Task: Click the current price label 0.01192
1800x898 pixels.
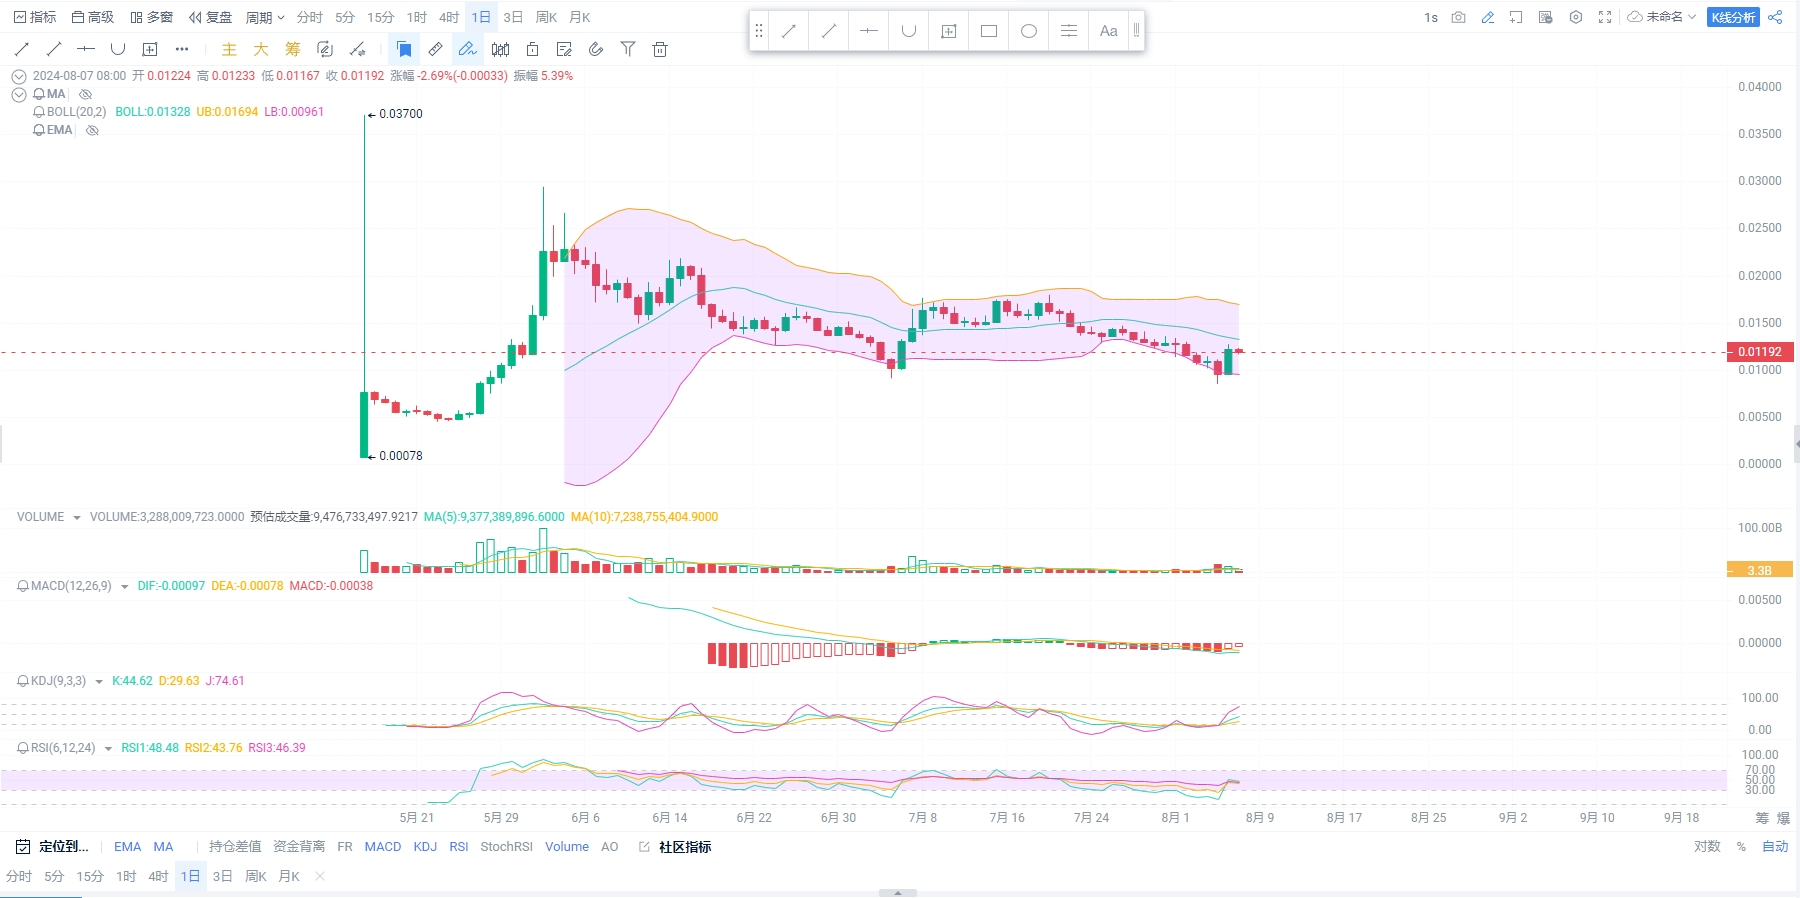Action: (1760, 352)
